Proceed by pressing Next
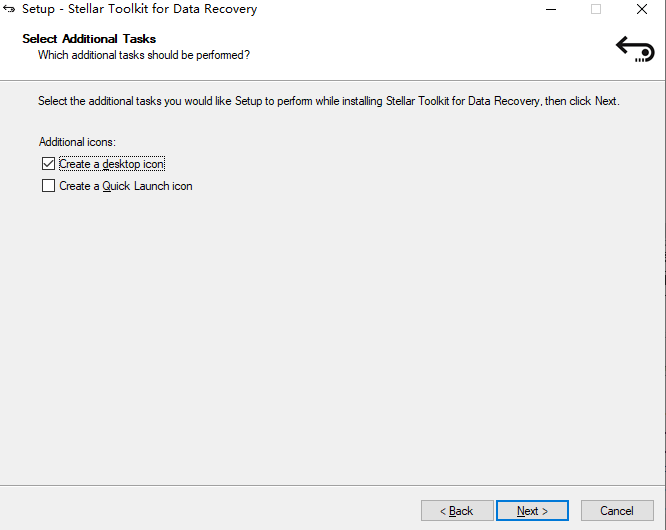This screenshot has width=666, height=530. click(532, 511)
